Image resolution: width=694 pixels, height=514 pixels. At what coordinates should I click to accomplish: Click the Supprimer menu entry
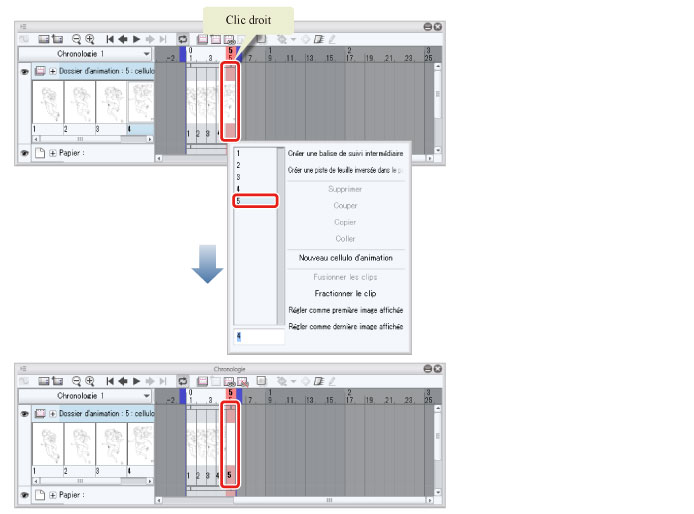tap(345, 189)
